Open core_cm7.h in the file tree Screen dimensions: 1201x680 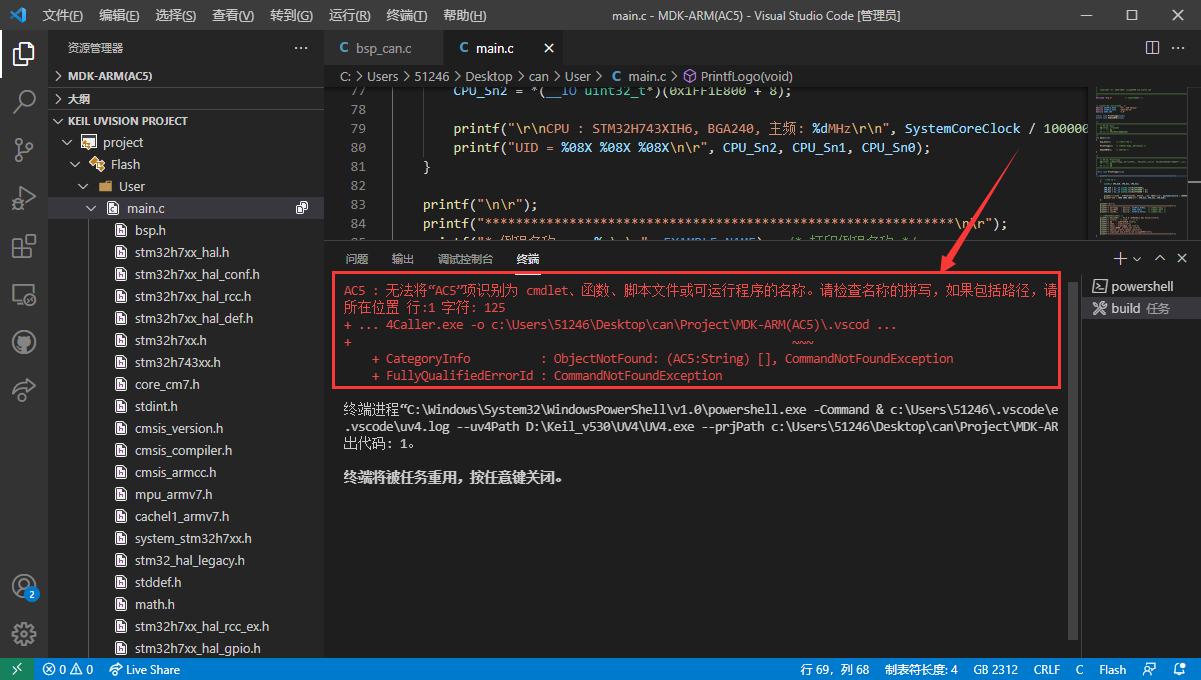[167, 384]
